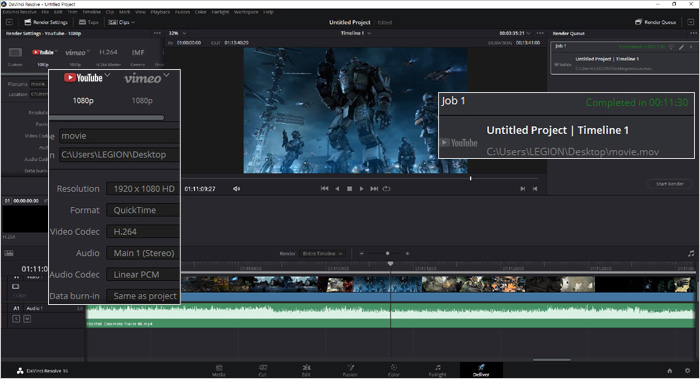Expand the Vimeo preset dropdown arrow

coord(88,51)
